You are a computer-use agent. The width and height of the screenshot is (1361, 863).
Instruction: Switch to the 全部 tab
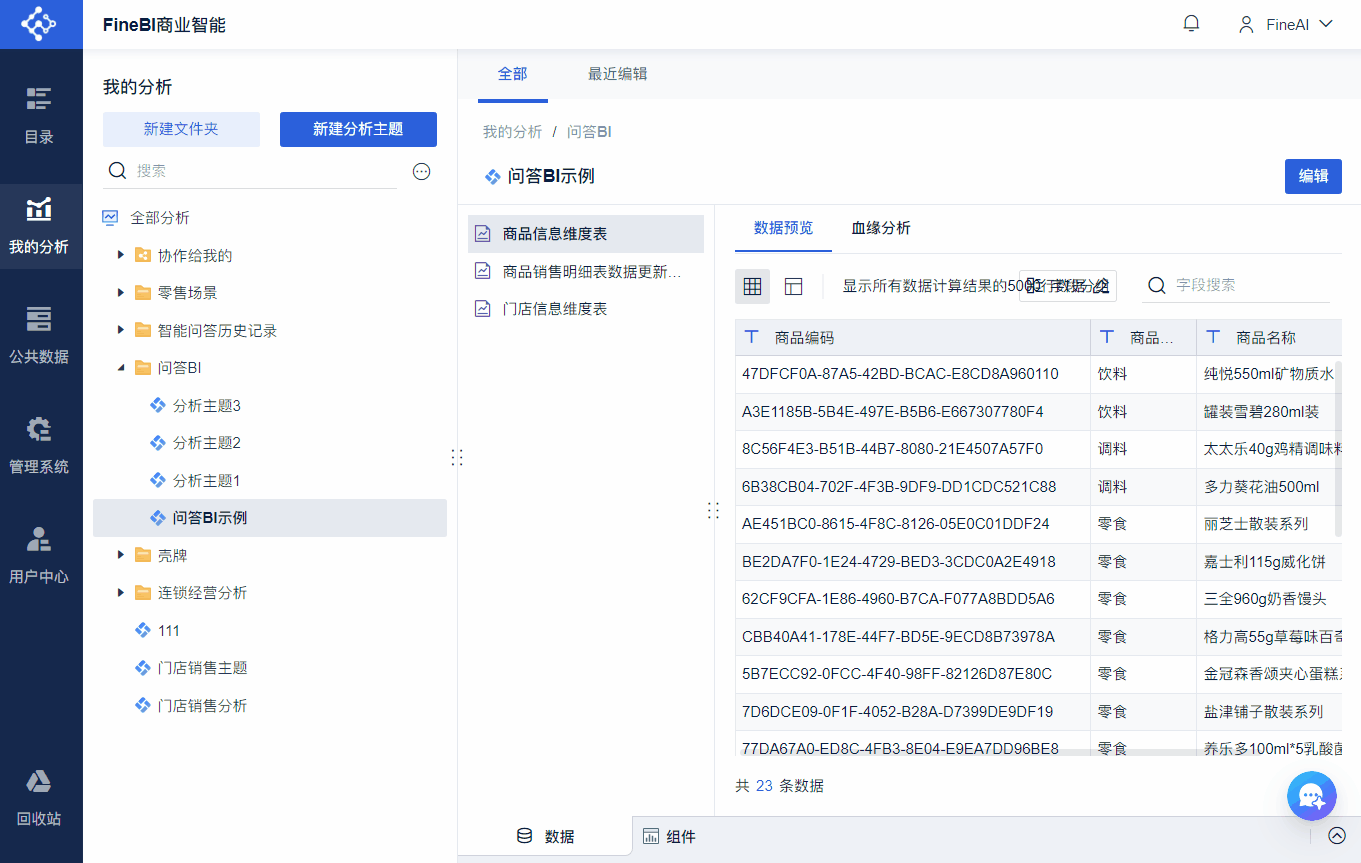click(513, 74)
